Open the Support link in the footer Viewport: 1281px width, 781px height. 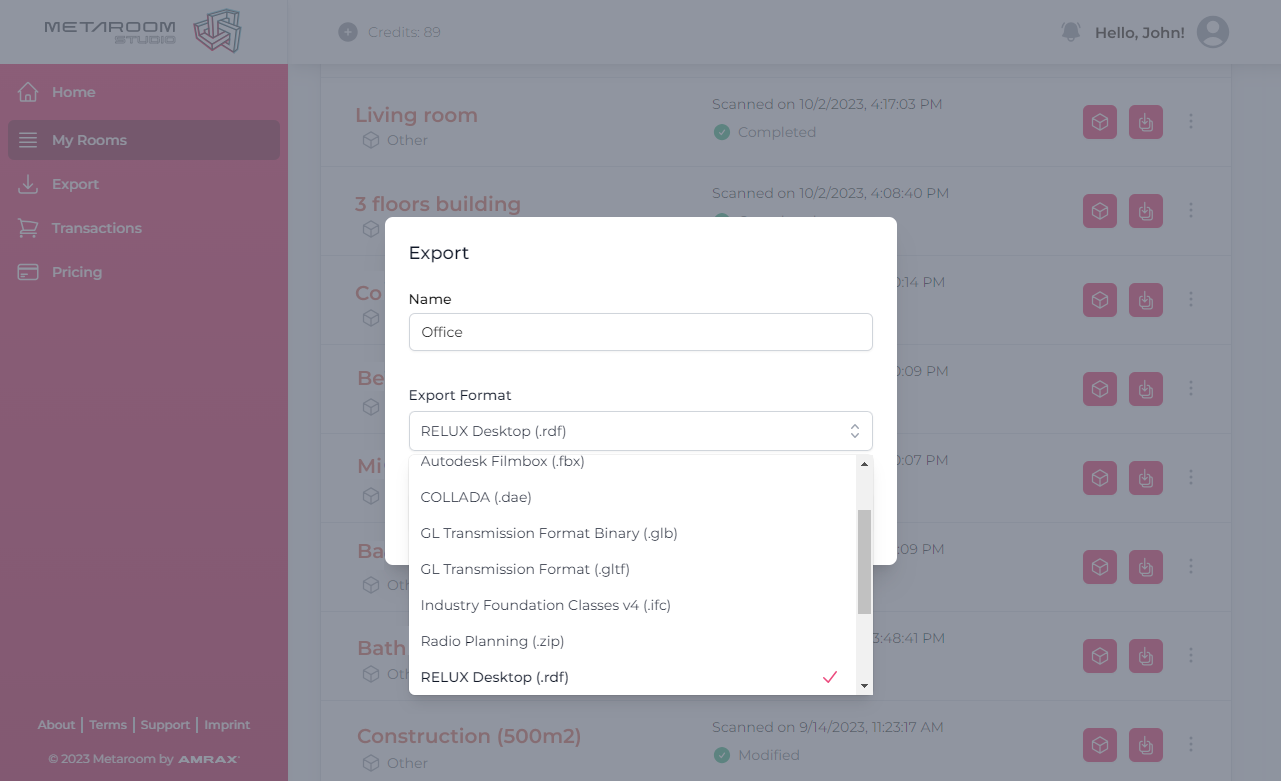pos(165,724)
